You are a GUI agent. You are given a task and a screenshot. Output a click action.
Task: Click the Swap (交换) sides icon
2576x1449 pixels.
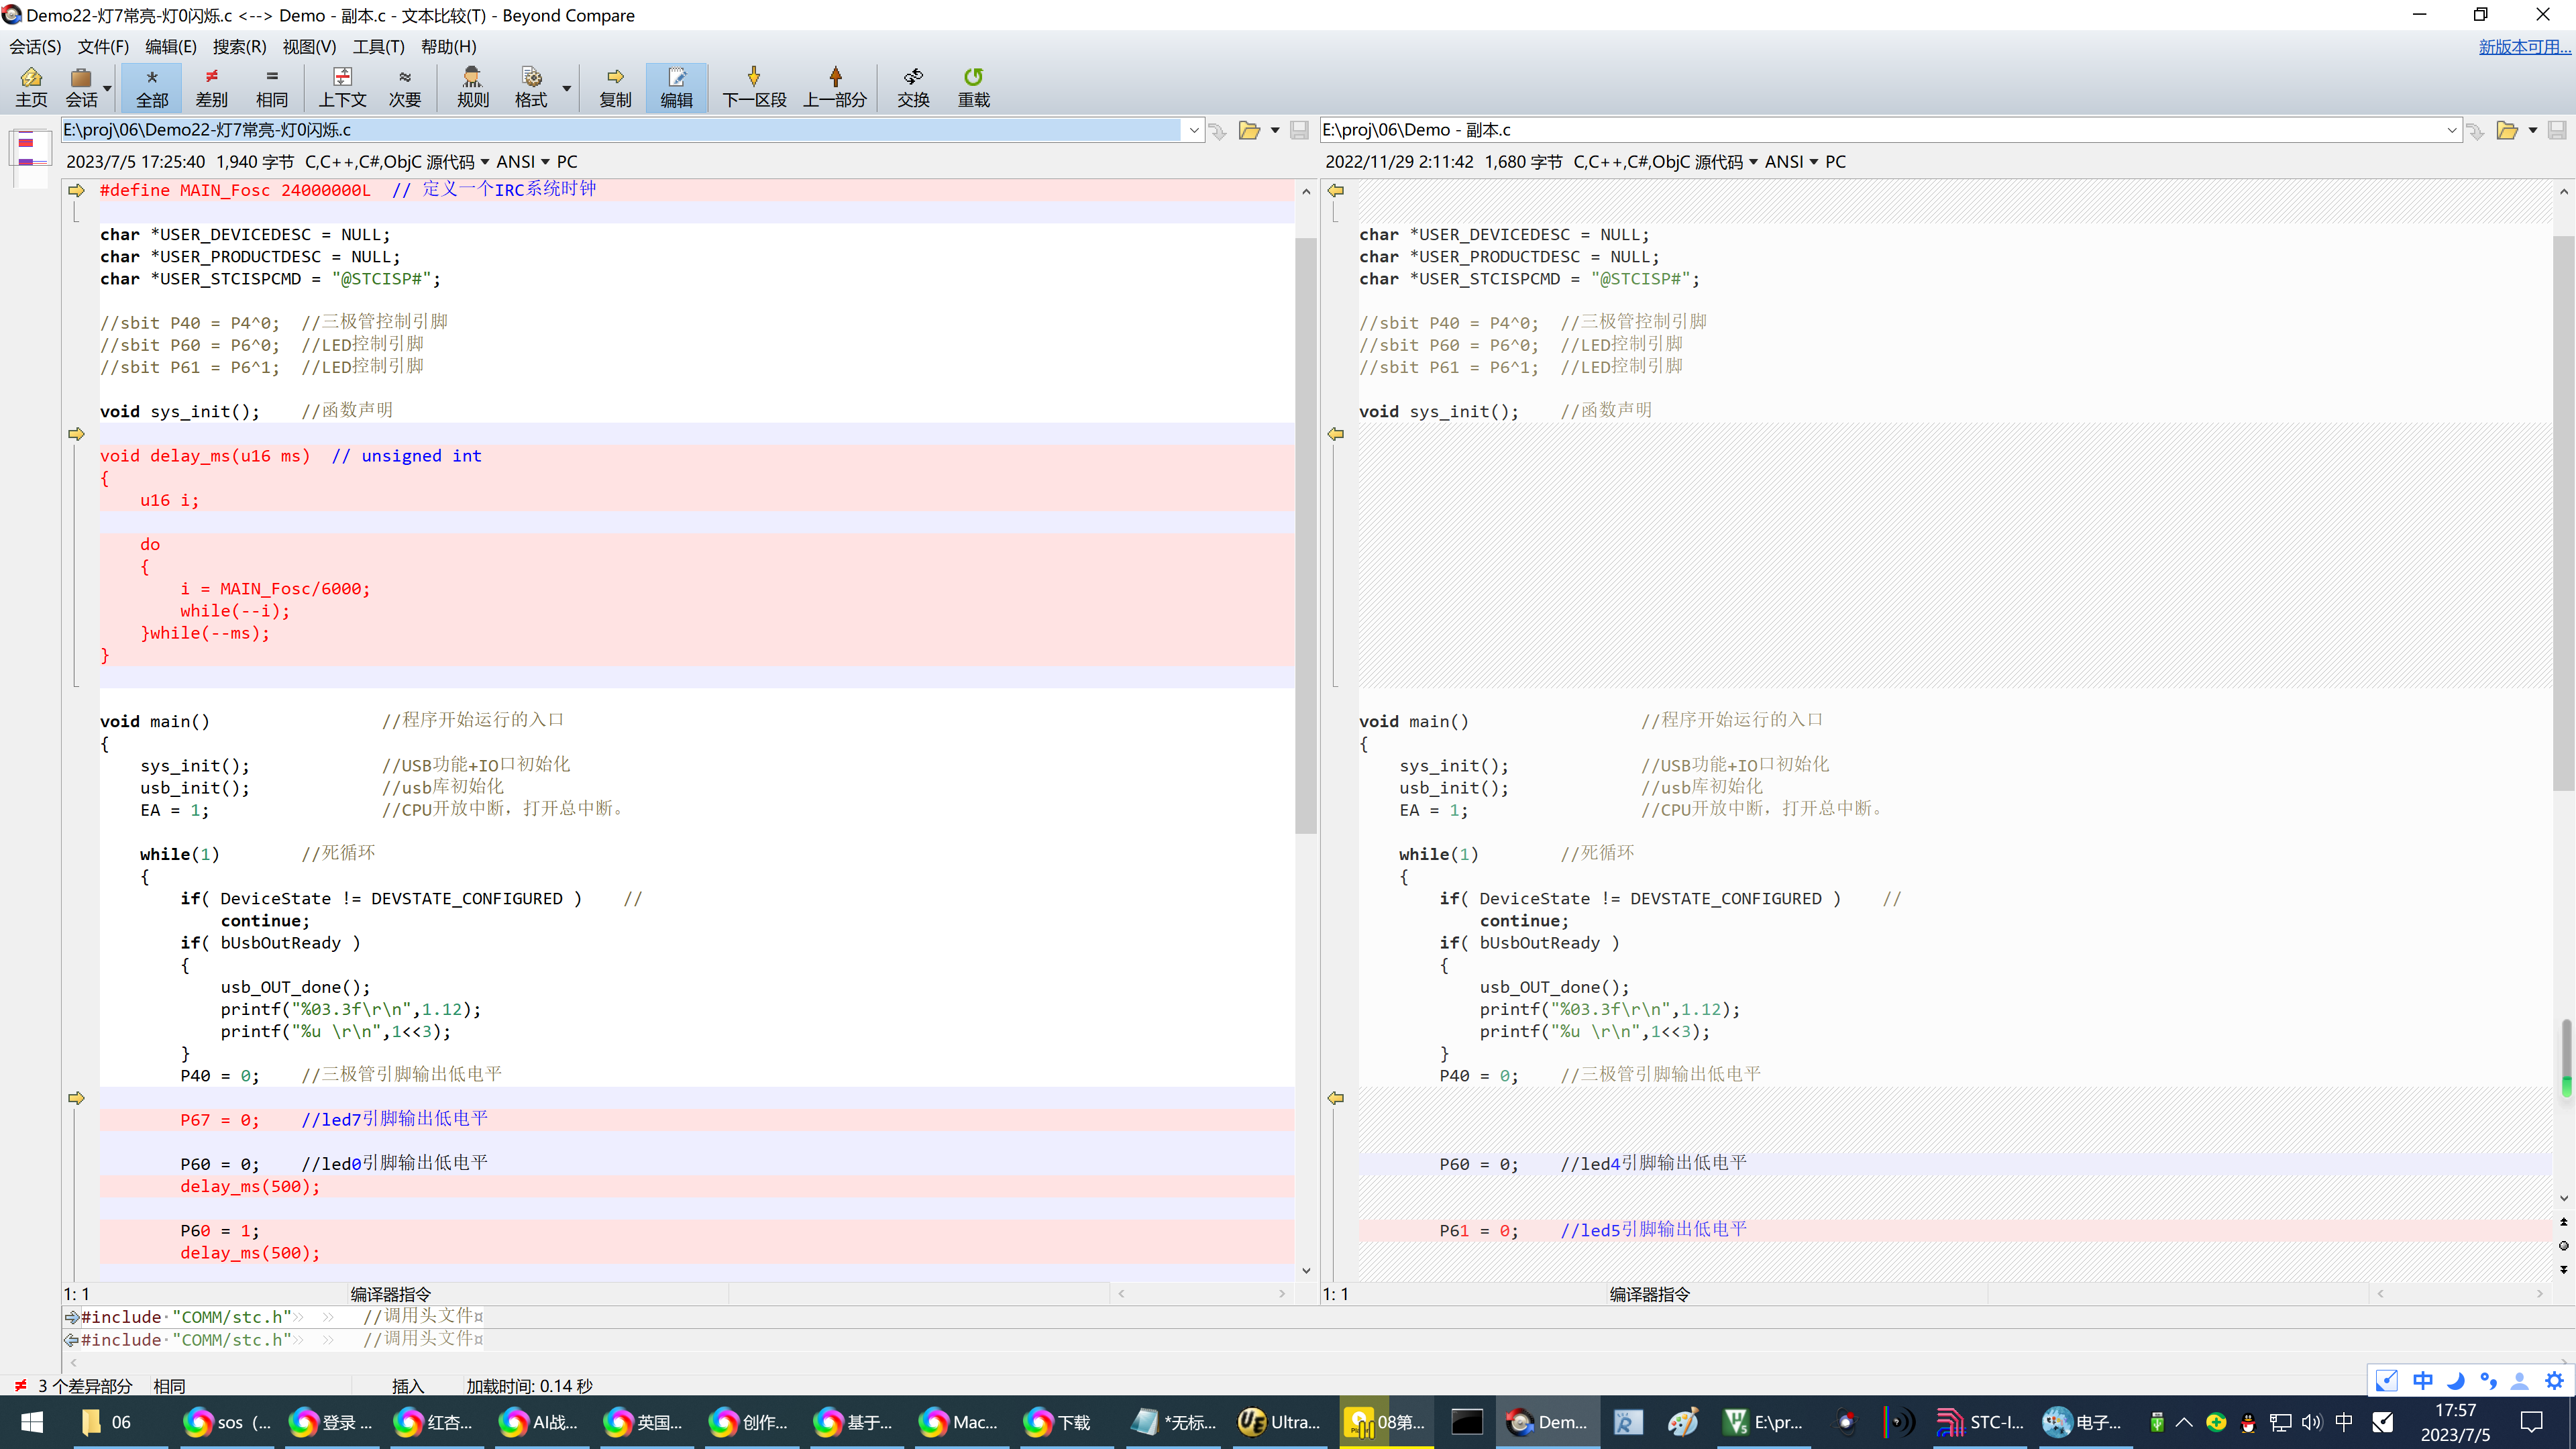pos(912,87)
